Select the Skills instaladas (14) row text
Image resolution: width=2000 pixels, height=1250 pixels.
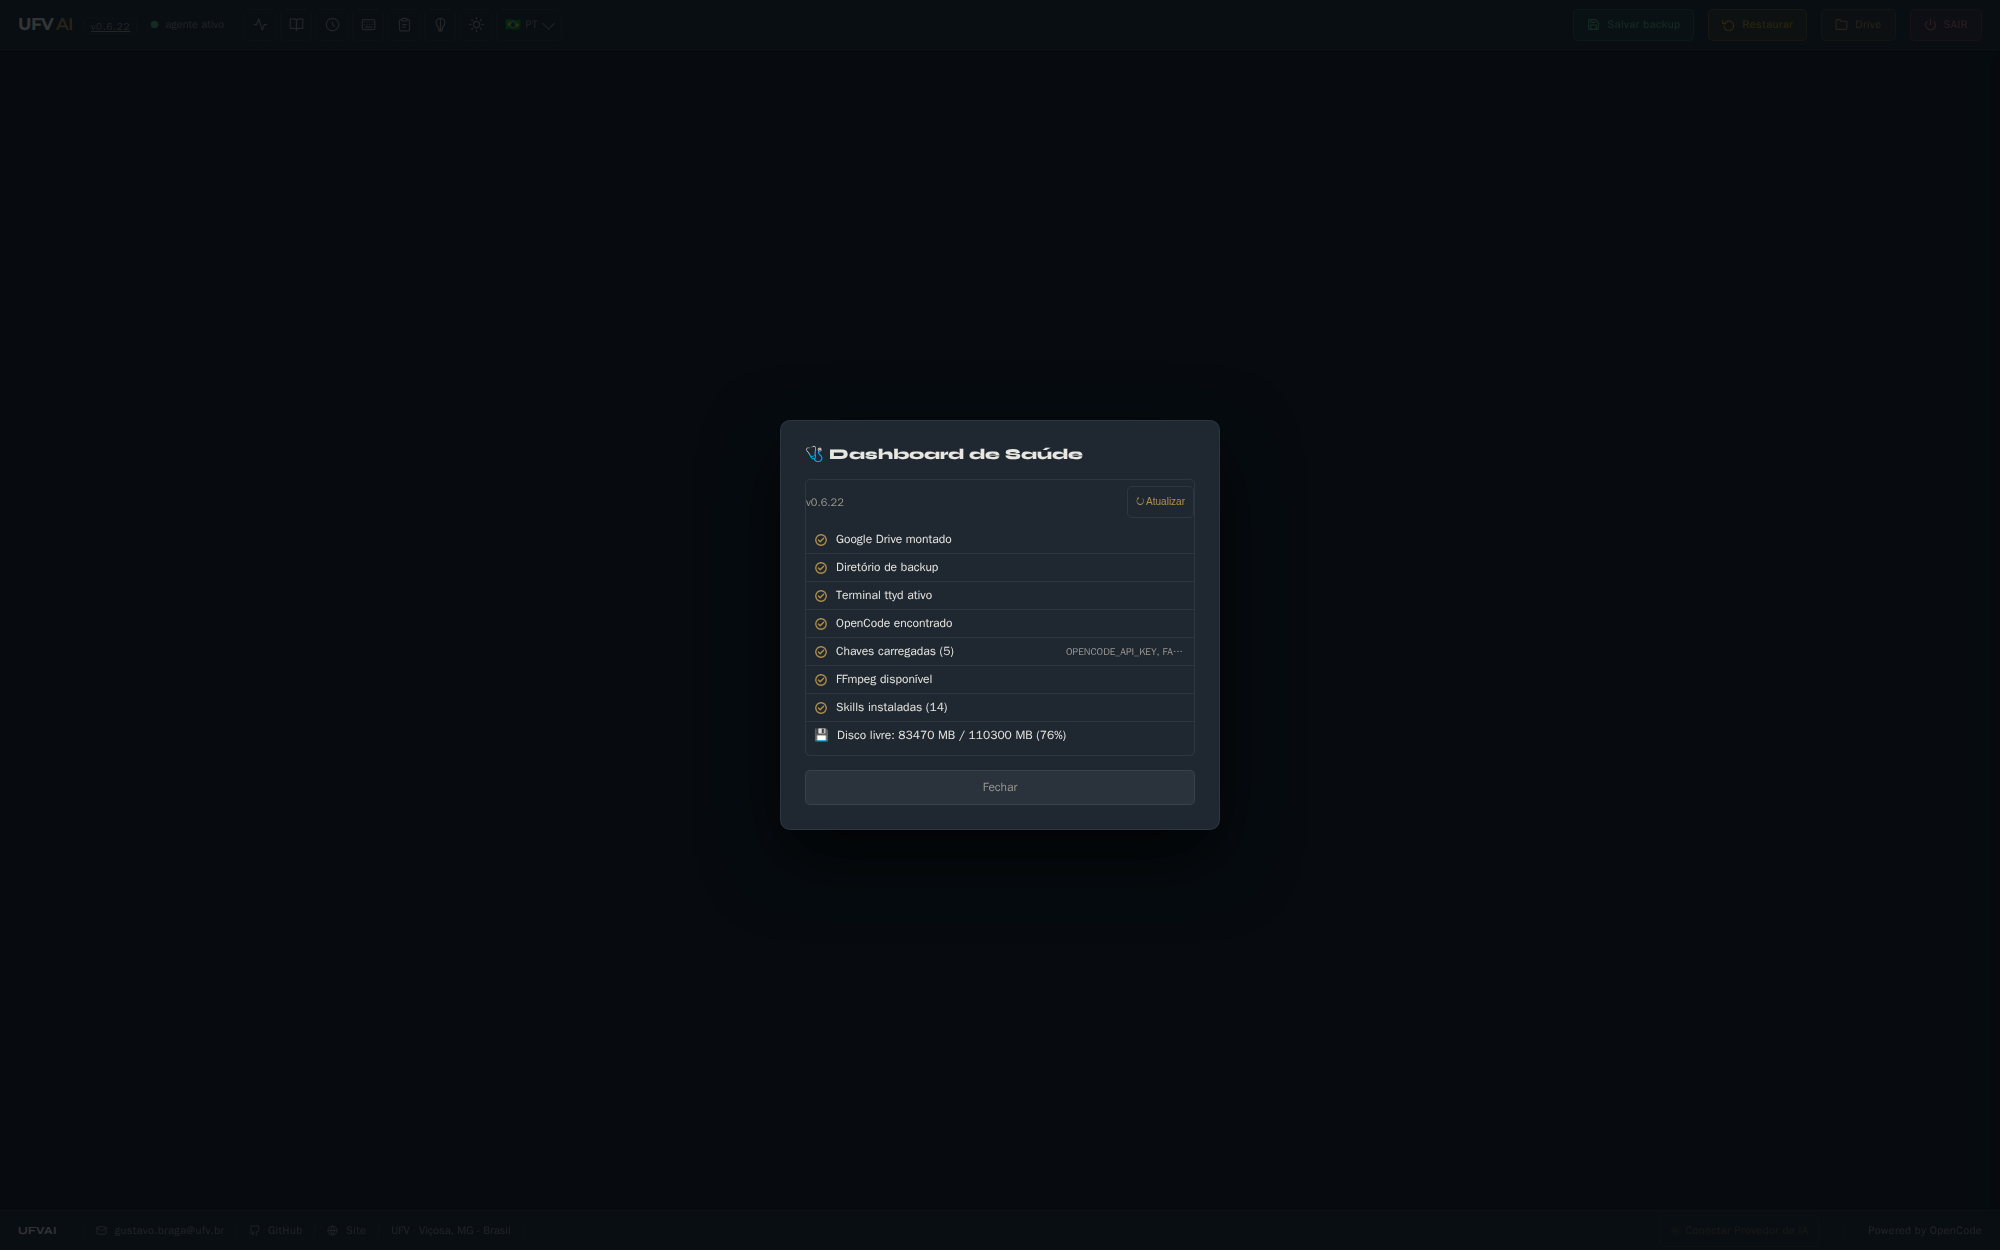point(892,707)
